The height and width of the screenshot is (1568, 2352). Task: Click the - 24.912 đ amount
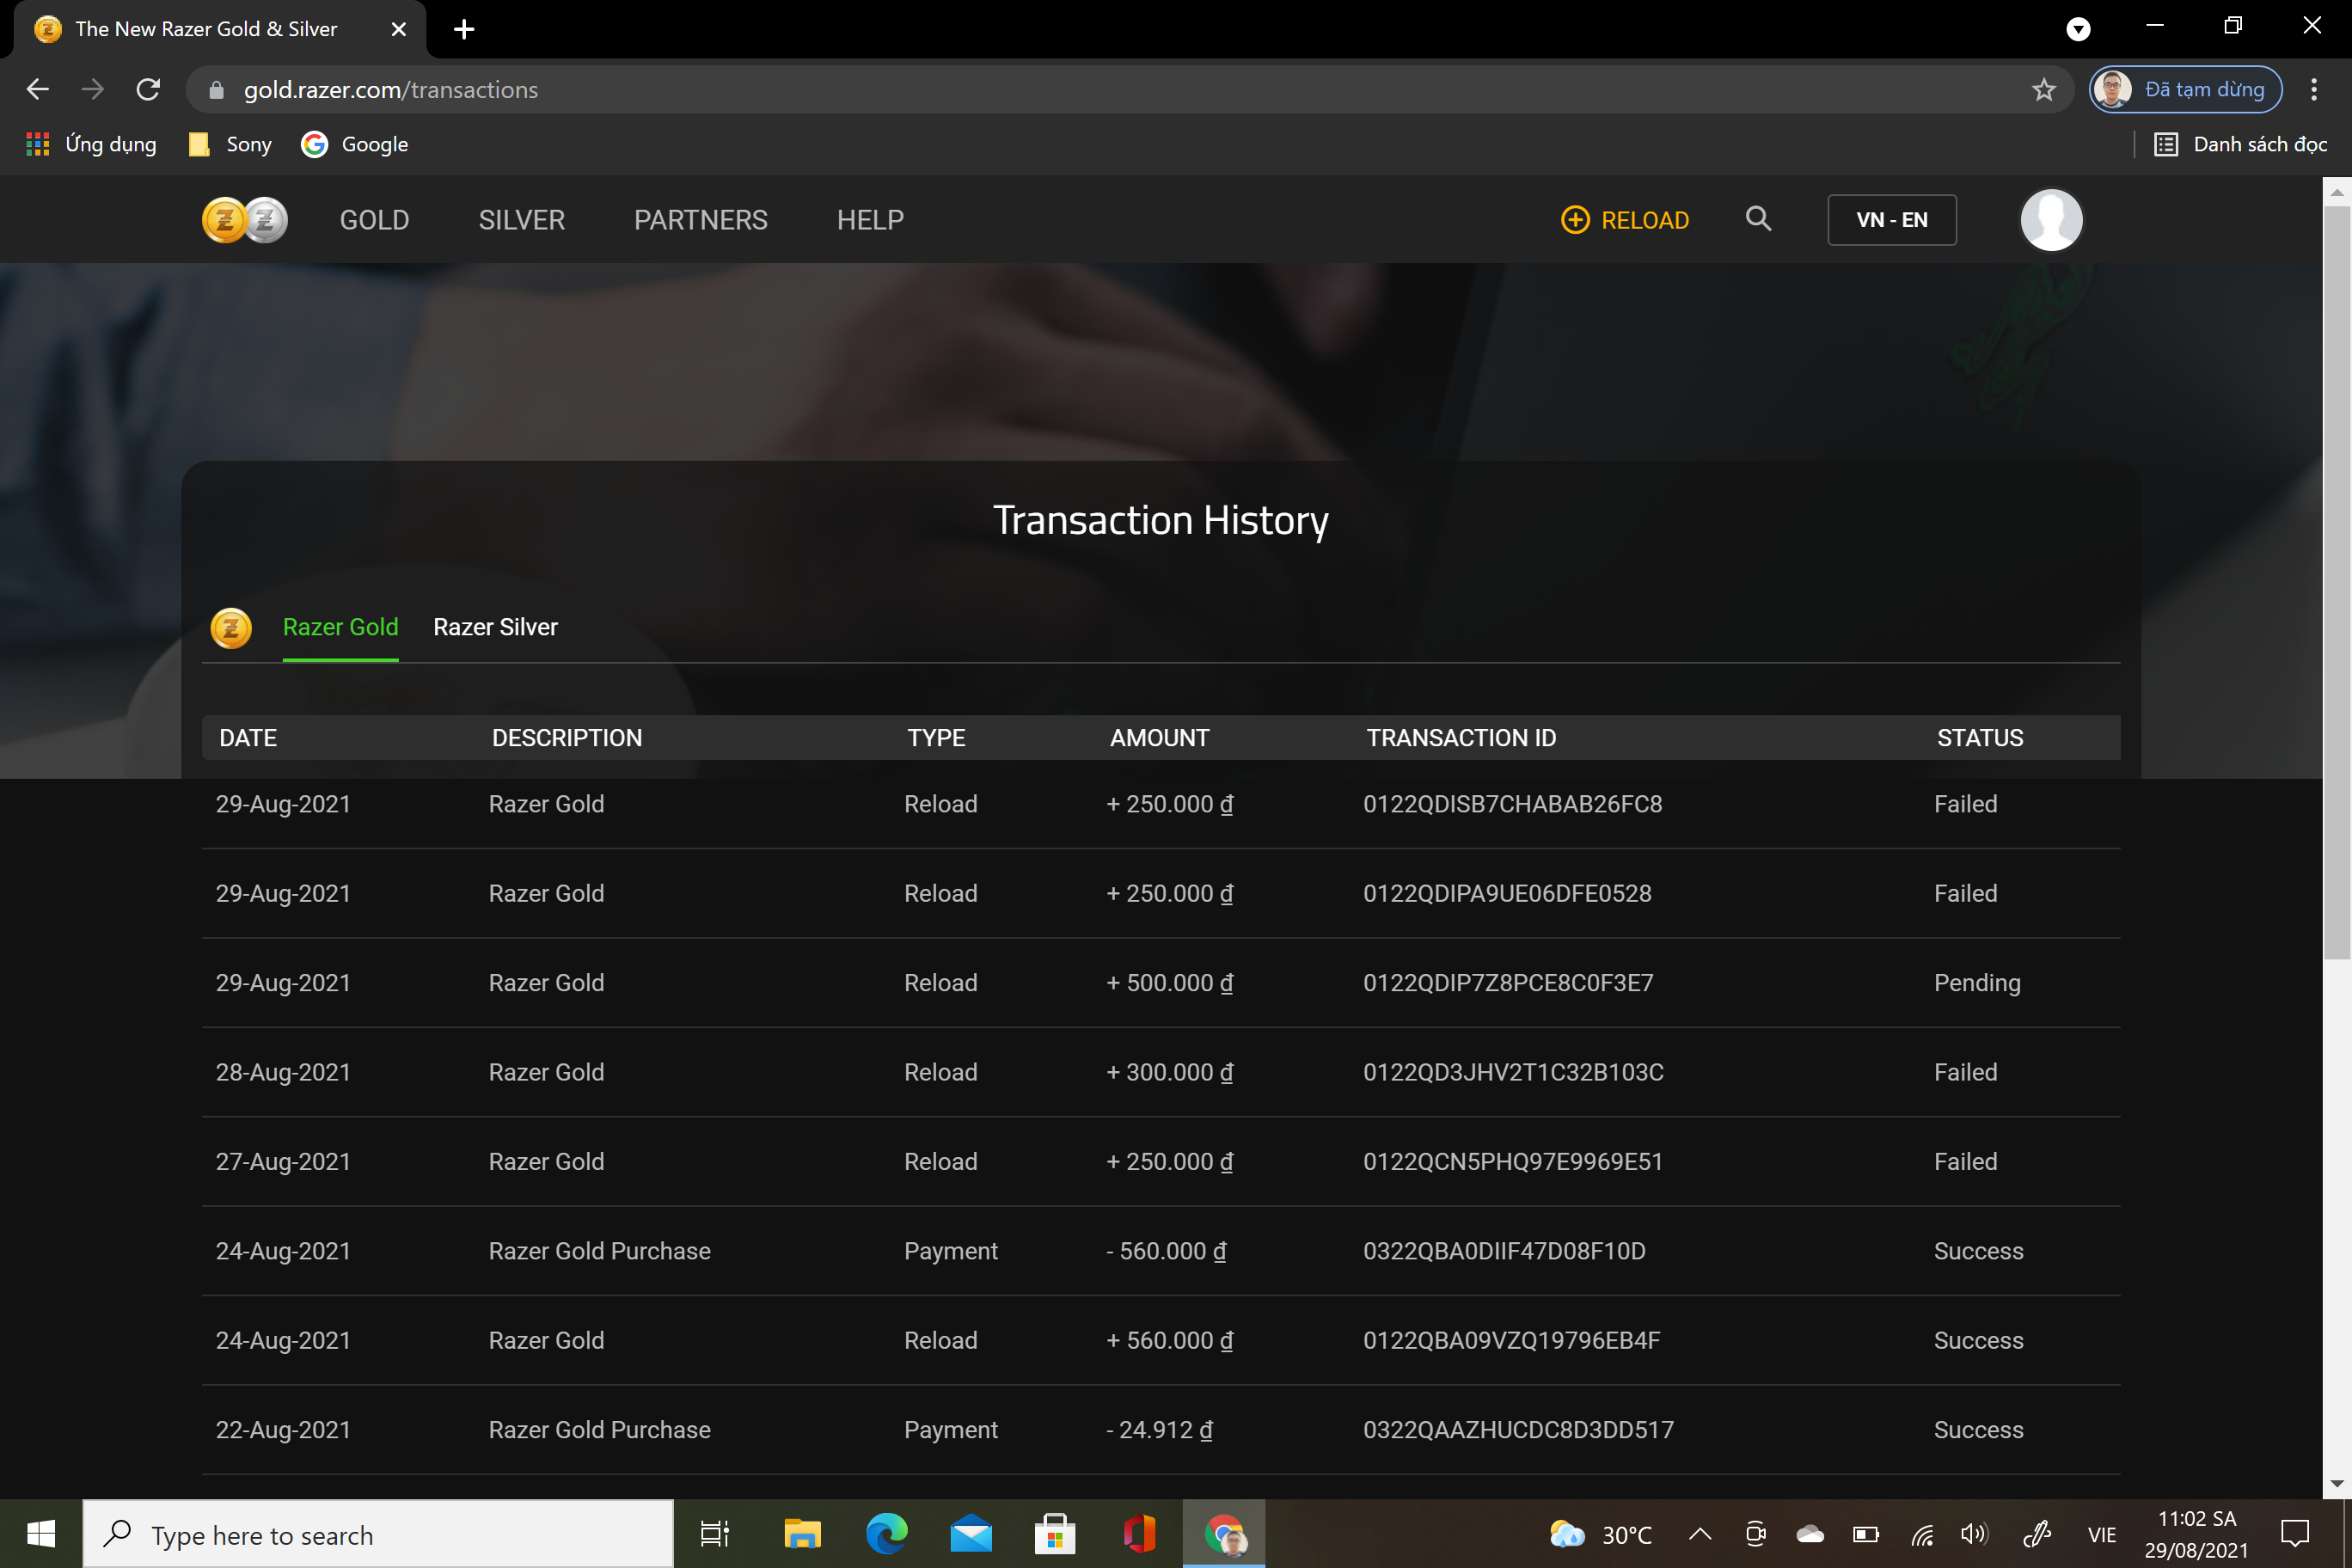1159,1430
